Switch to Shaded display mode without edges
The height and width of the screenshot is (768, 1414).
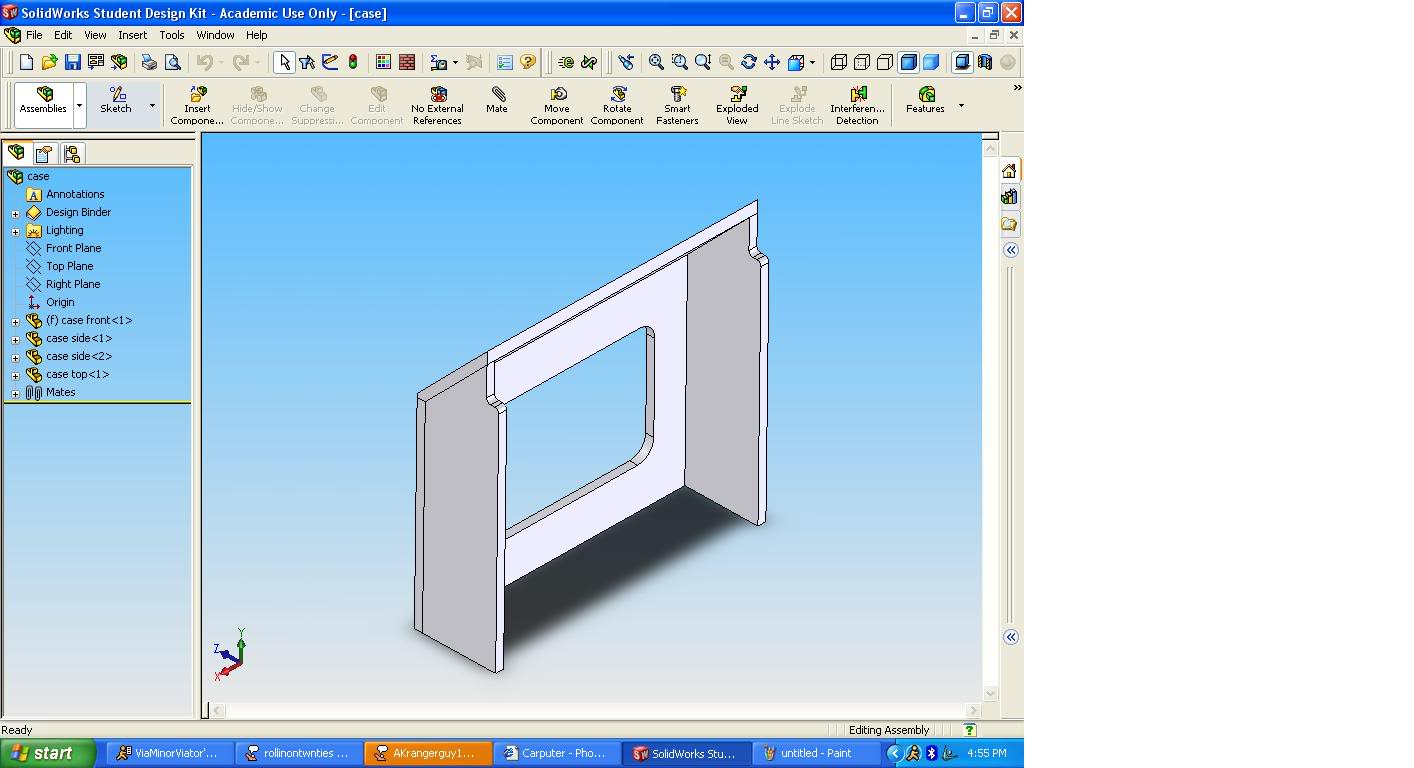[929, 62]
